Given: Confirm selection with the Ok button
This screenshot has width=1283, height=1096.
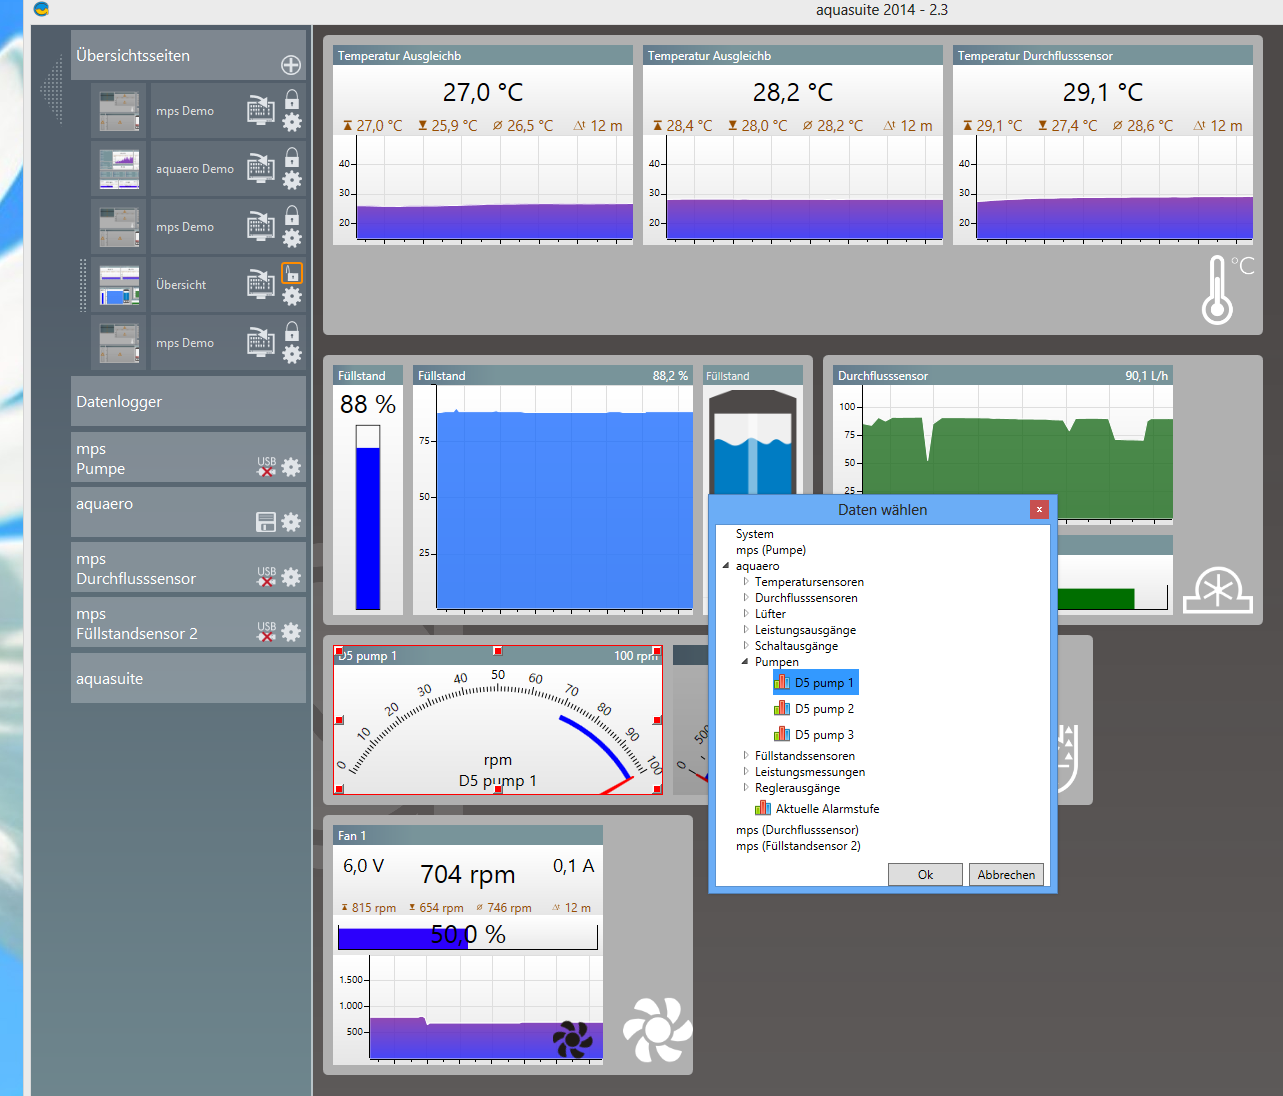Looking at the screenshot, I should click(x=925, y=875).
